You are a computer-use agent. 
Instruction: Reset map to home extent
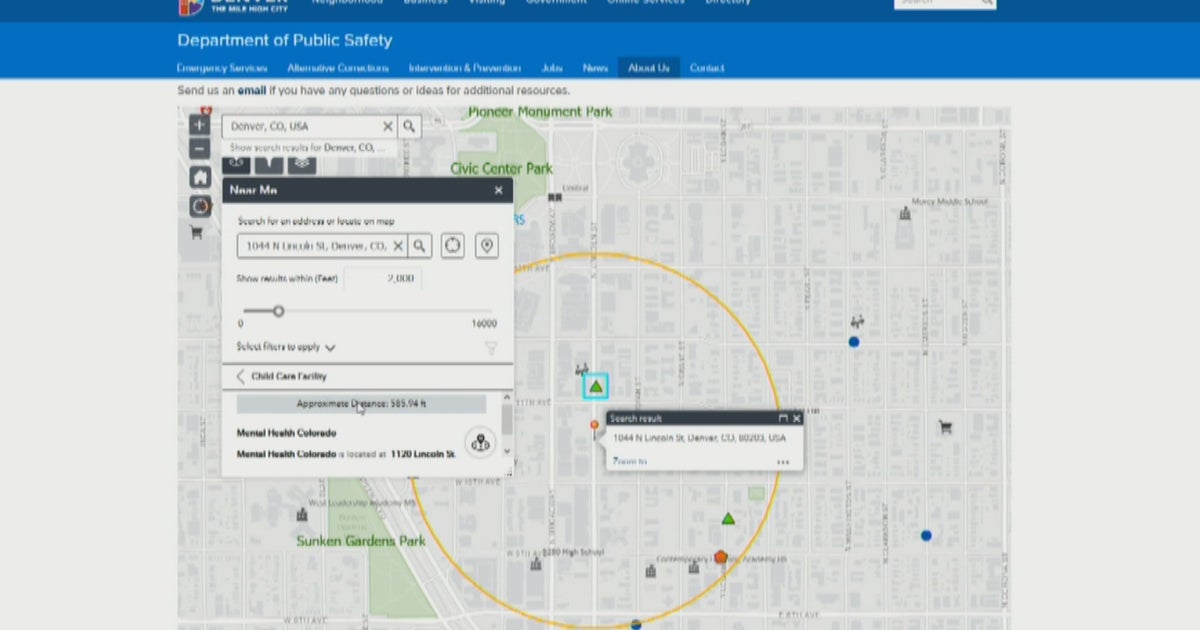pos(200,177)
